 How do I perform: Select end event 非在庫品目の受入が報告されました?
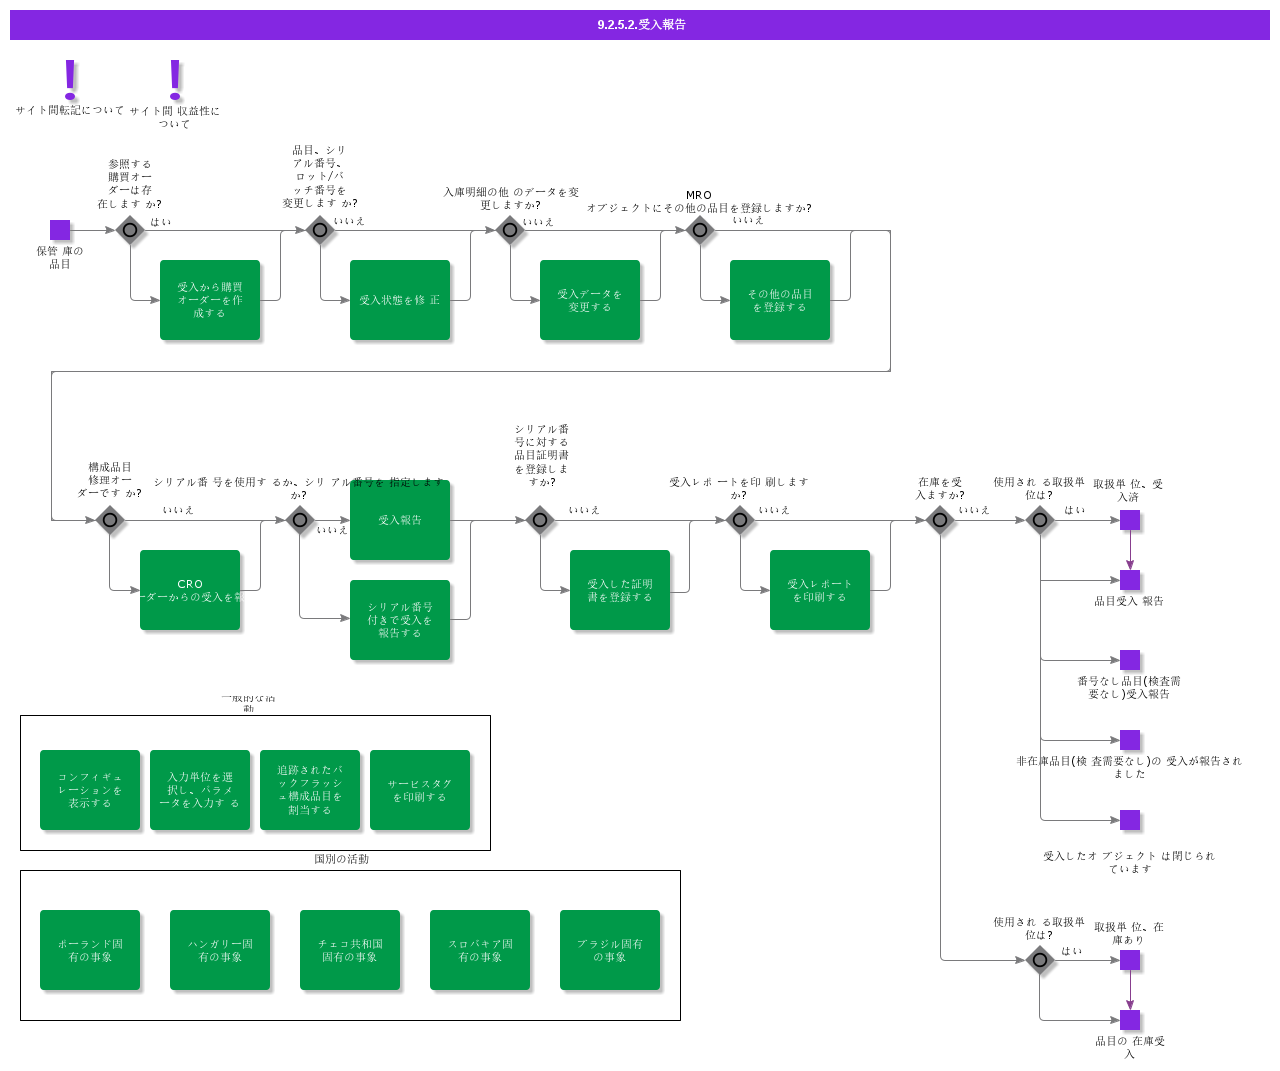[1130, 740]
